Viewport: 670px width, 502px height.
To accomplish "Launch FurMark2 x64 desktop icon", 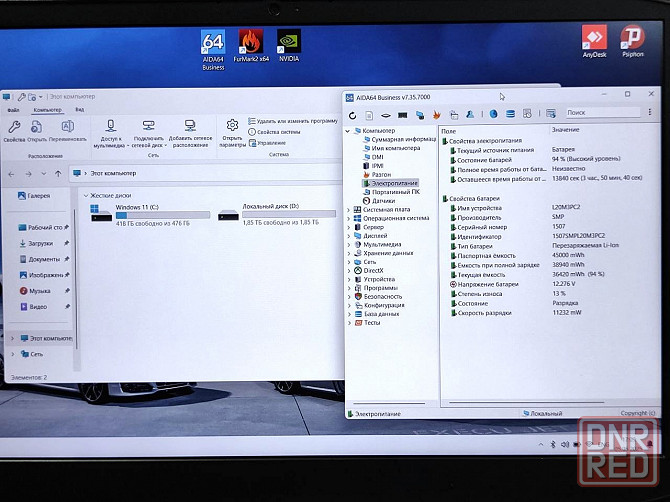I will pos(251,45).
